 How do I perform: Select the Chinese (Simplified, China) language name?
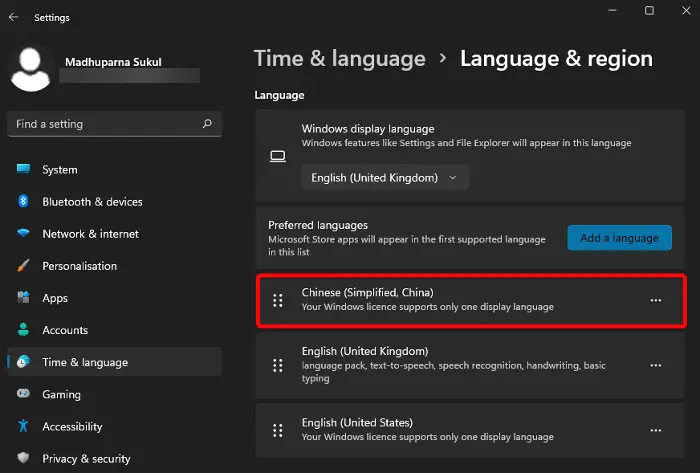tap(367, 293)
